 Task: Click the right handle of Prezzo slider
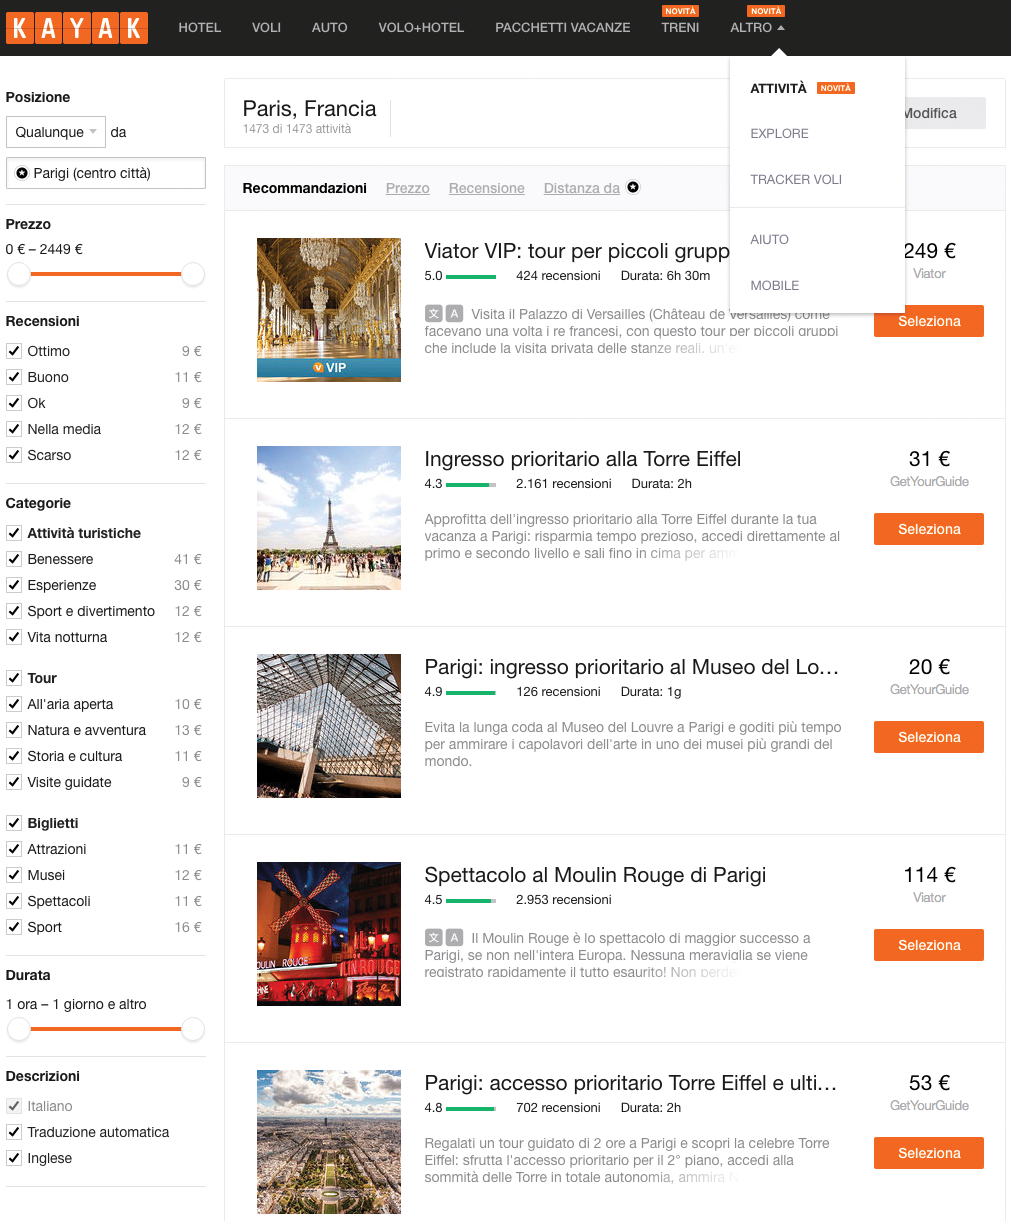[x=193, y=274]
